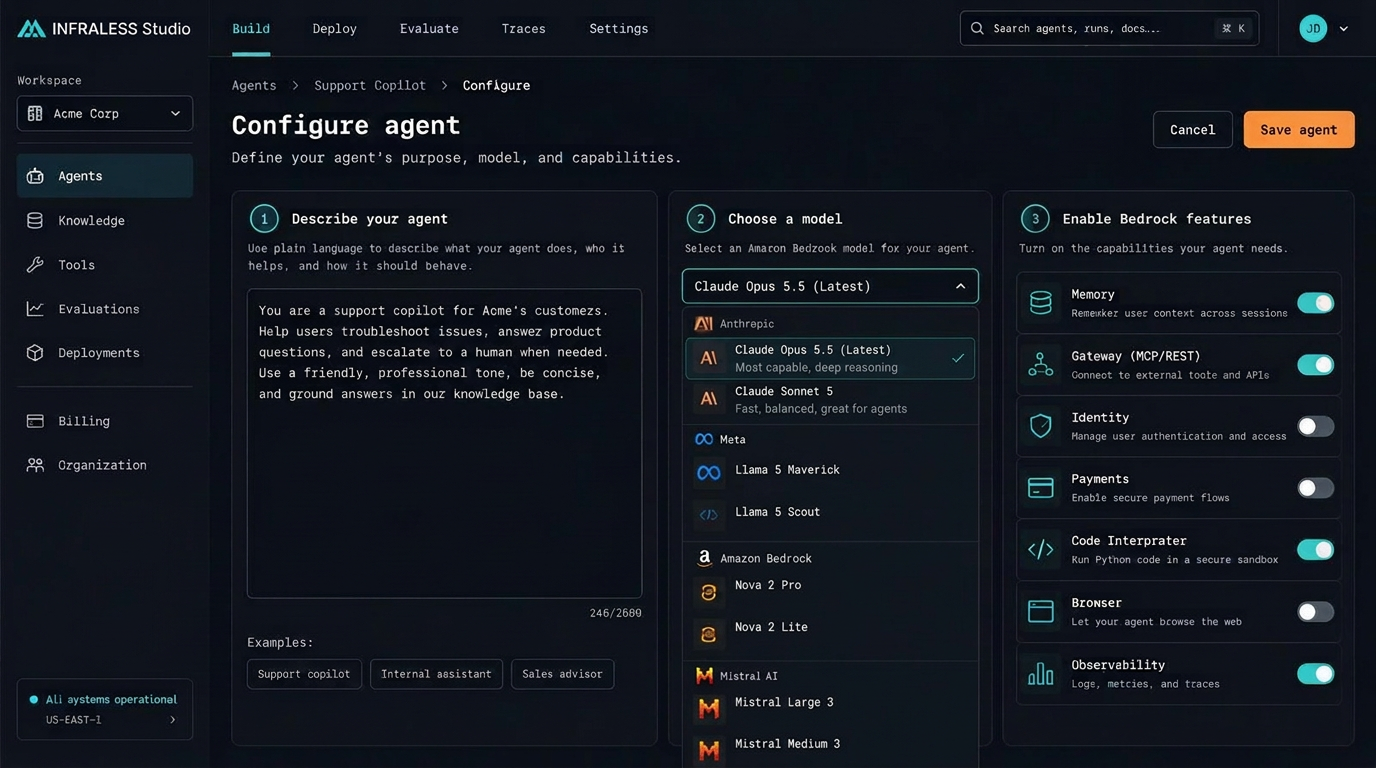Image resolution: width=1376 pixels, height=768 pixels.
Task: Go to the Traces tab
Action: pyautogui.click(x=524, y=29)
